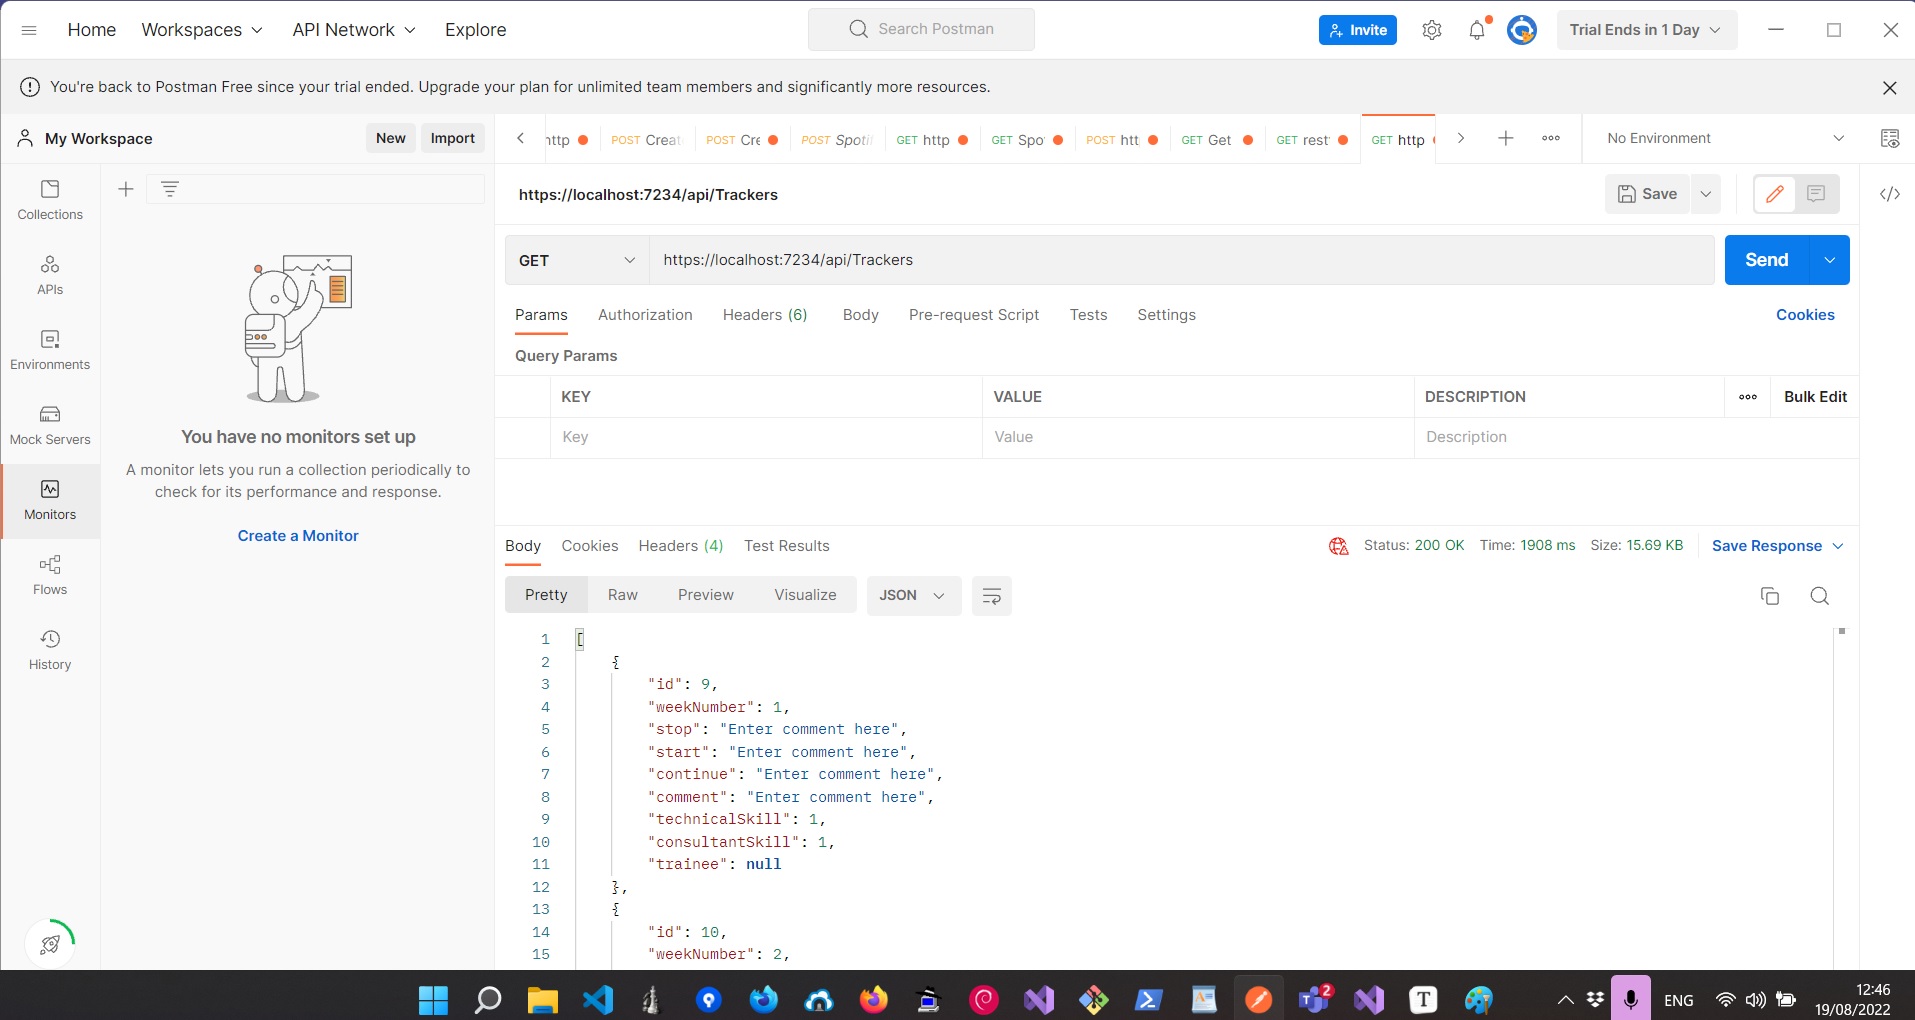This screenshot has height=1020, width=1915.
Task: Expand Send options arrow
Action: 1830,260
